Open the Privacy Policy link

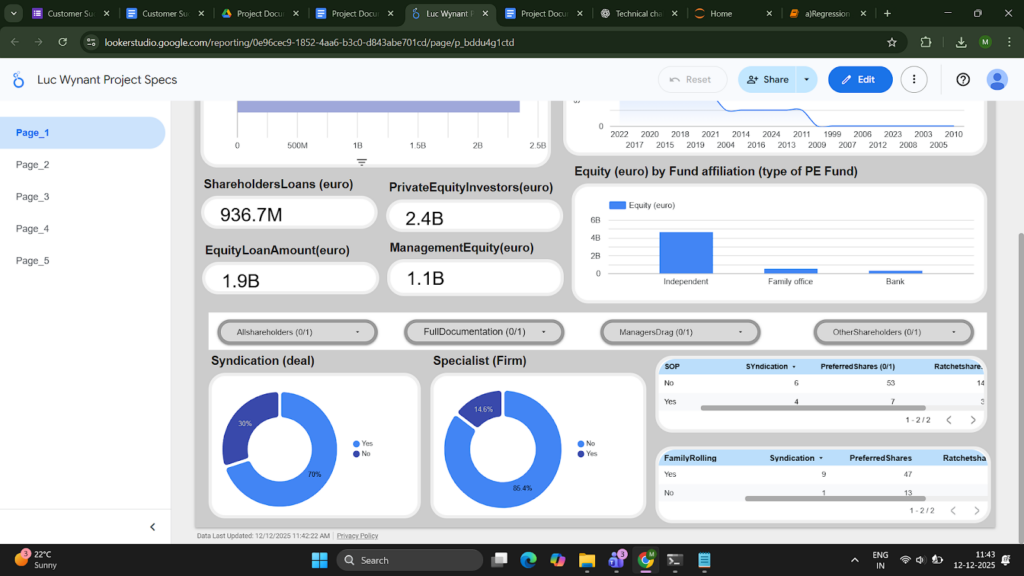click(x=357, y=536)
